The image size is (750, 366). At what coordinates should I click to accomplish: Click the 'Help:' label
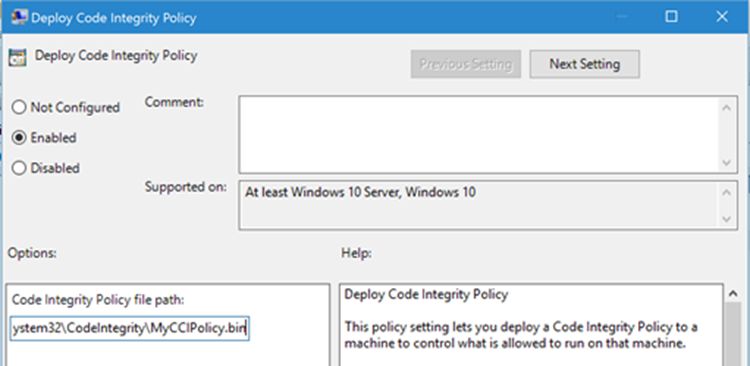tap(356, 253)
